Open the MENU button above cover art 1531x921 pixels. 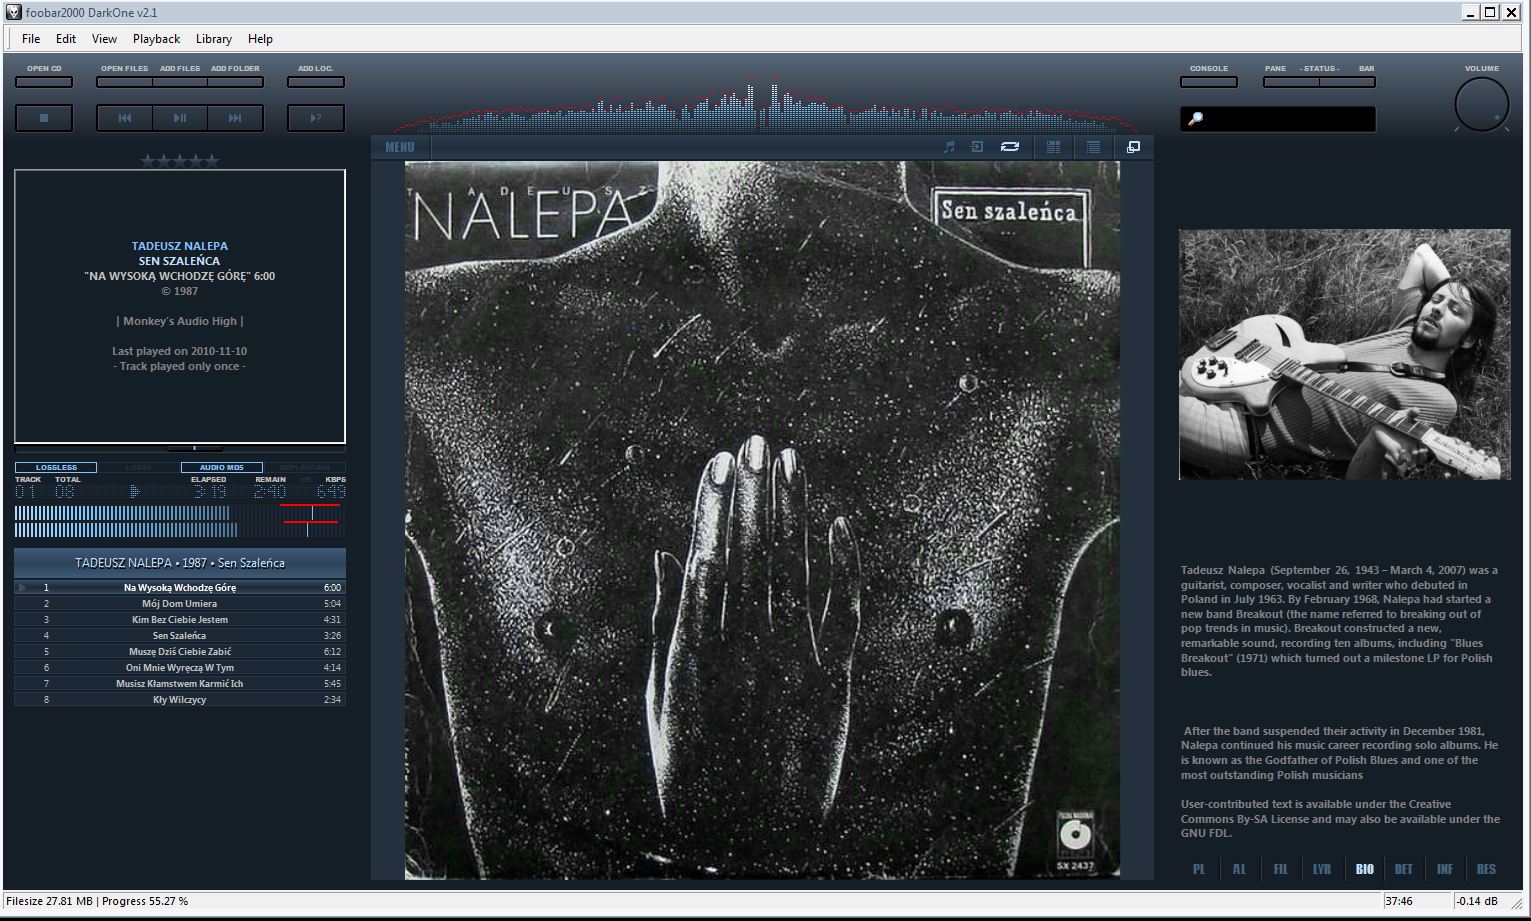pyautogui.click(x=399, y=147)
